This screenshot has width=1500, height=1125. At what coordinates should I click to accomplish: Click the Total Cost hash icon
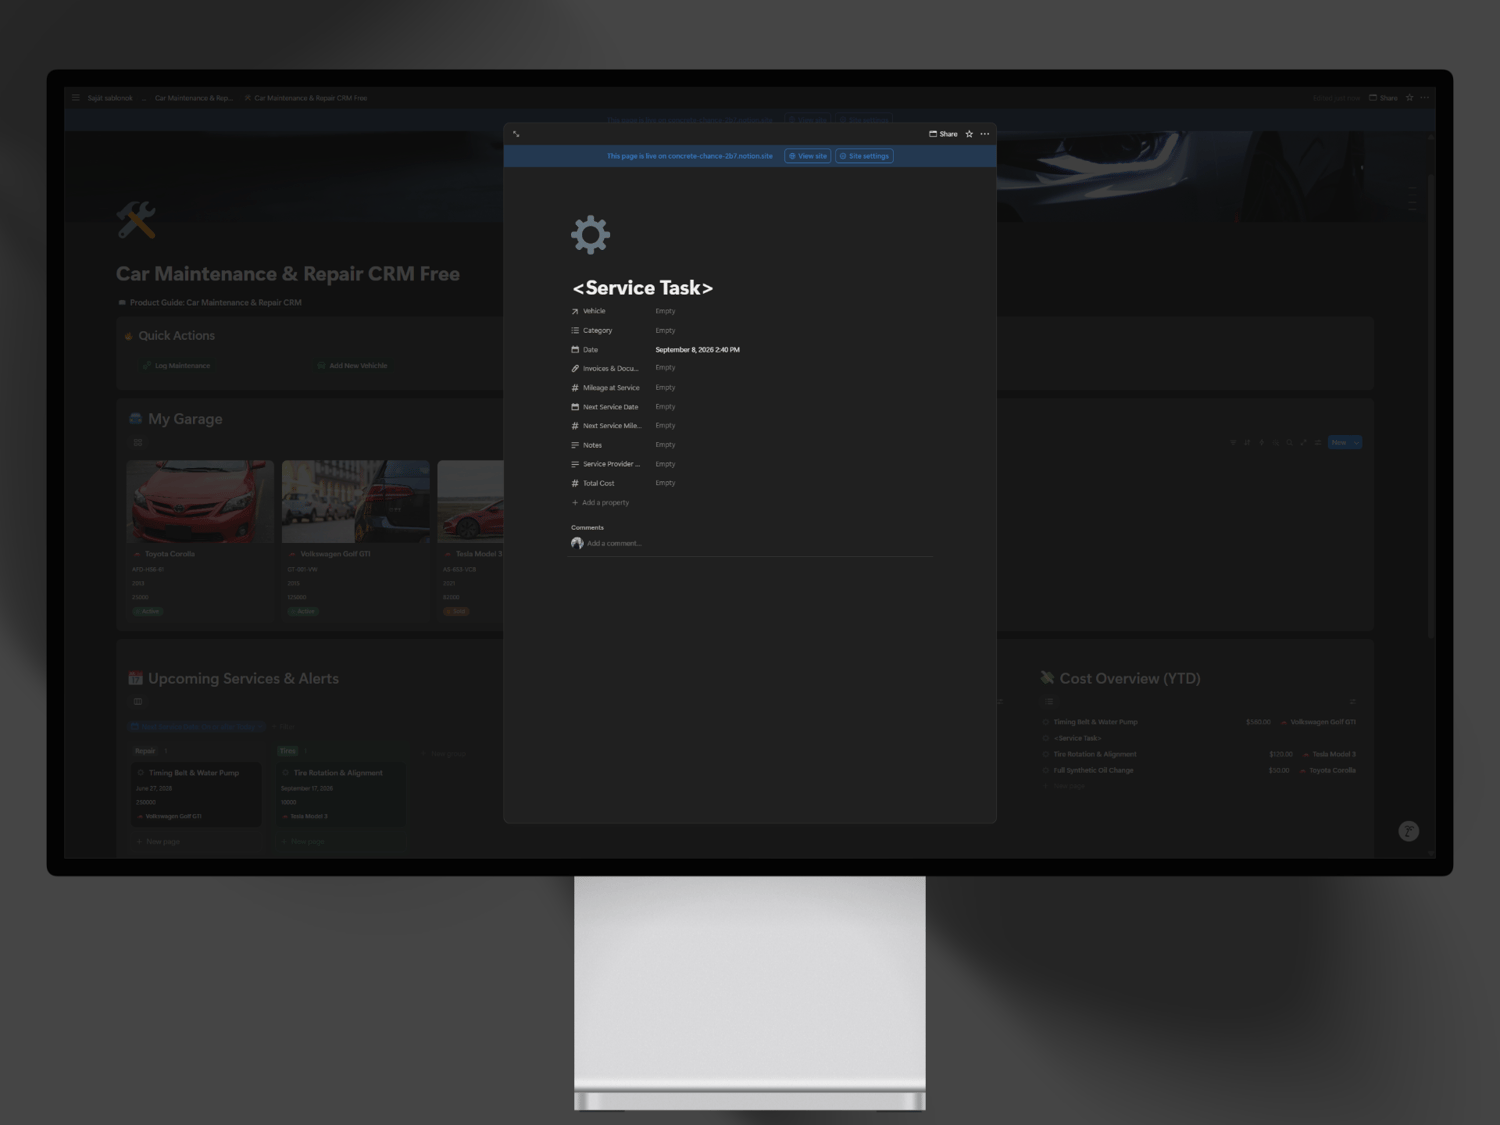[x=575, y=483]
